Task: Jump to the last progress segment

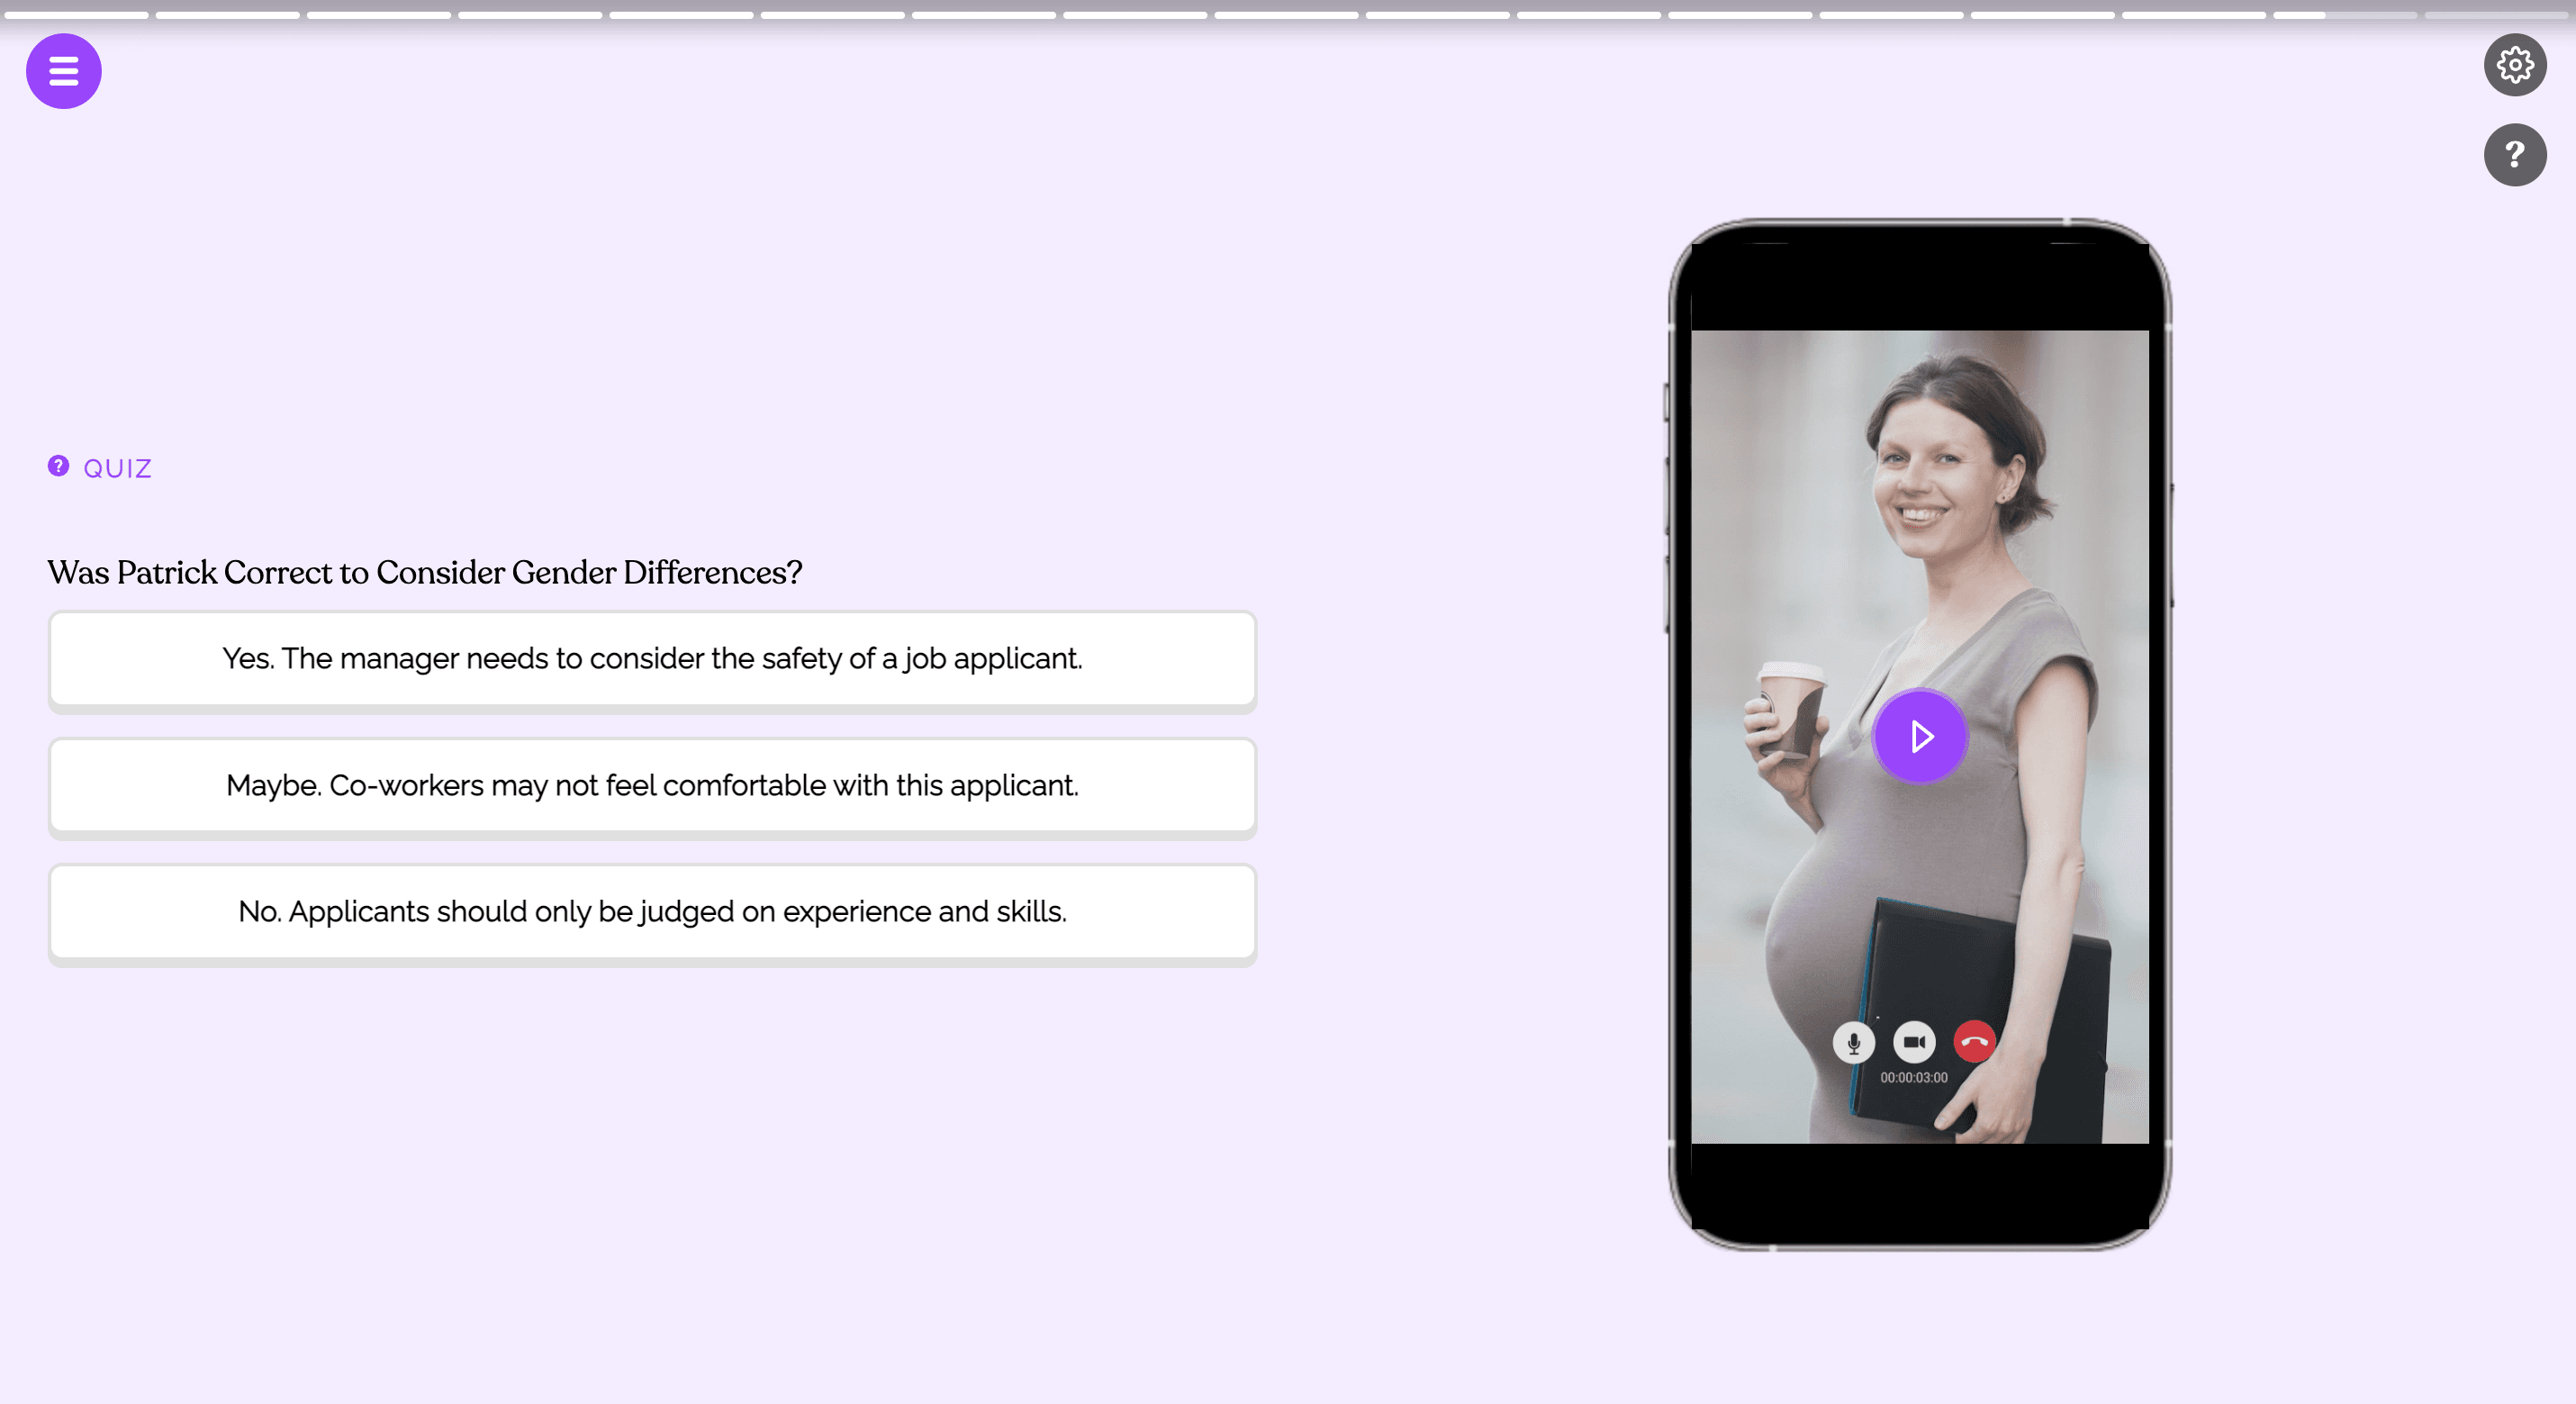Action: pos(2497,15)
